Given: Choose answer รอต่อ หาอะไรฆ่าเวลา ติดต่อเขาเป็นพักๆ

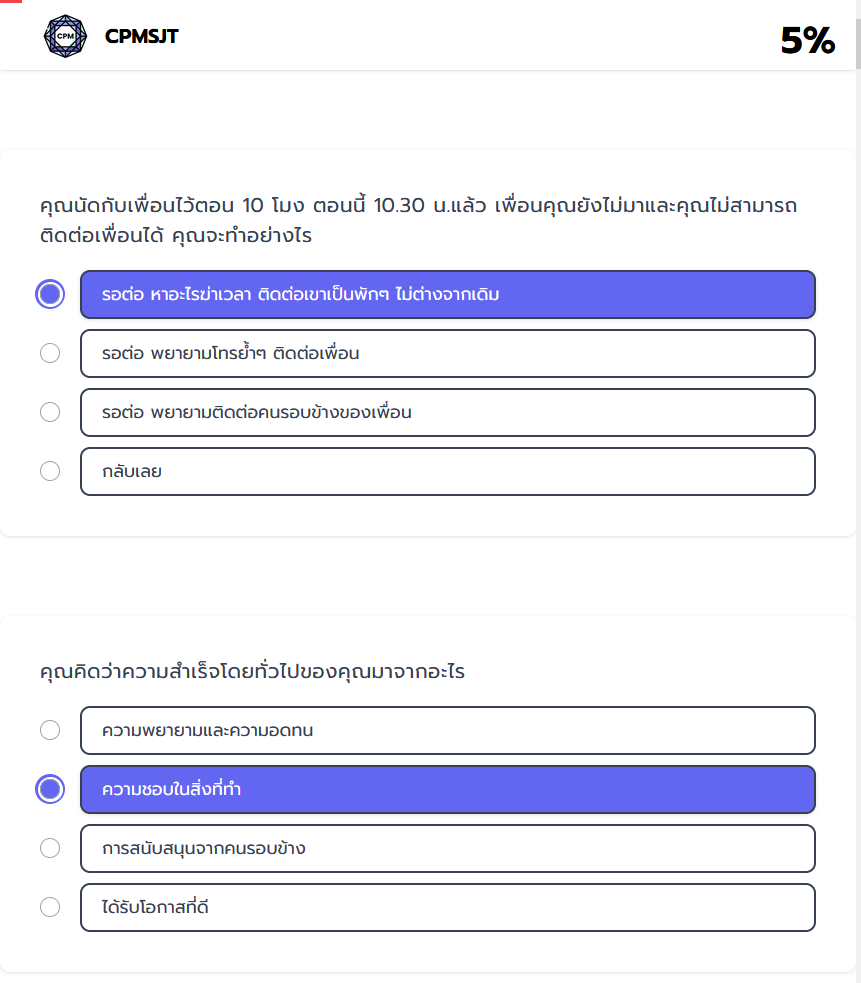Looking at the screenshot, I should (x=447, y=294).
